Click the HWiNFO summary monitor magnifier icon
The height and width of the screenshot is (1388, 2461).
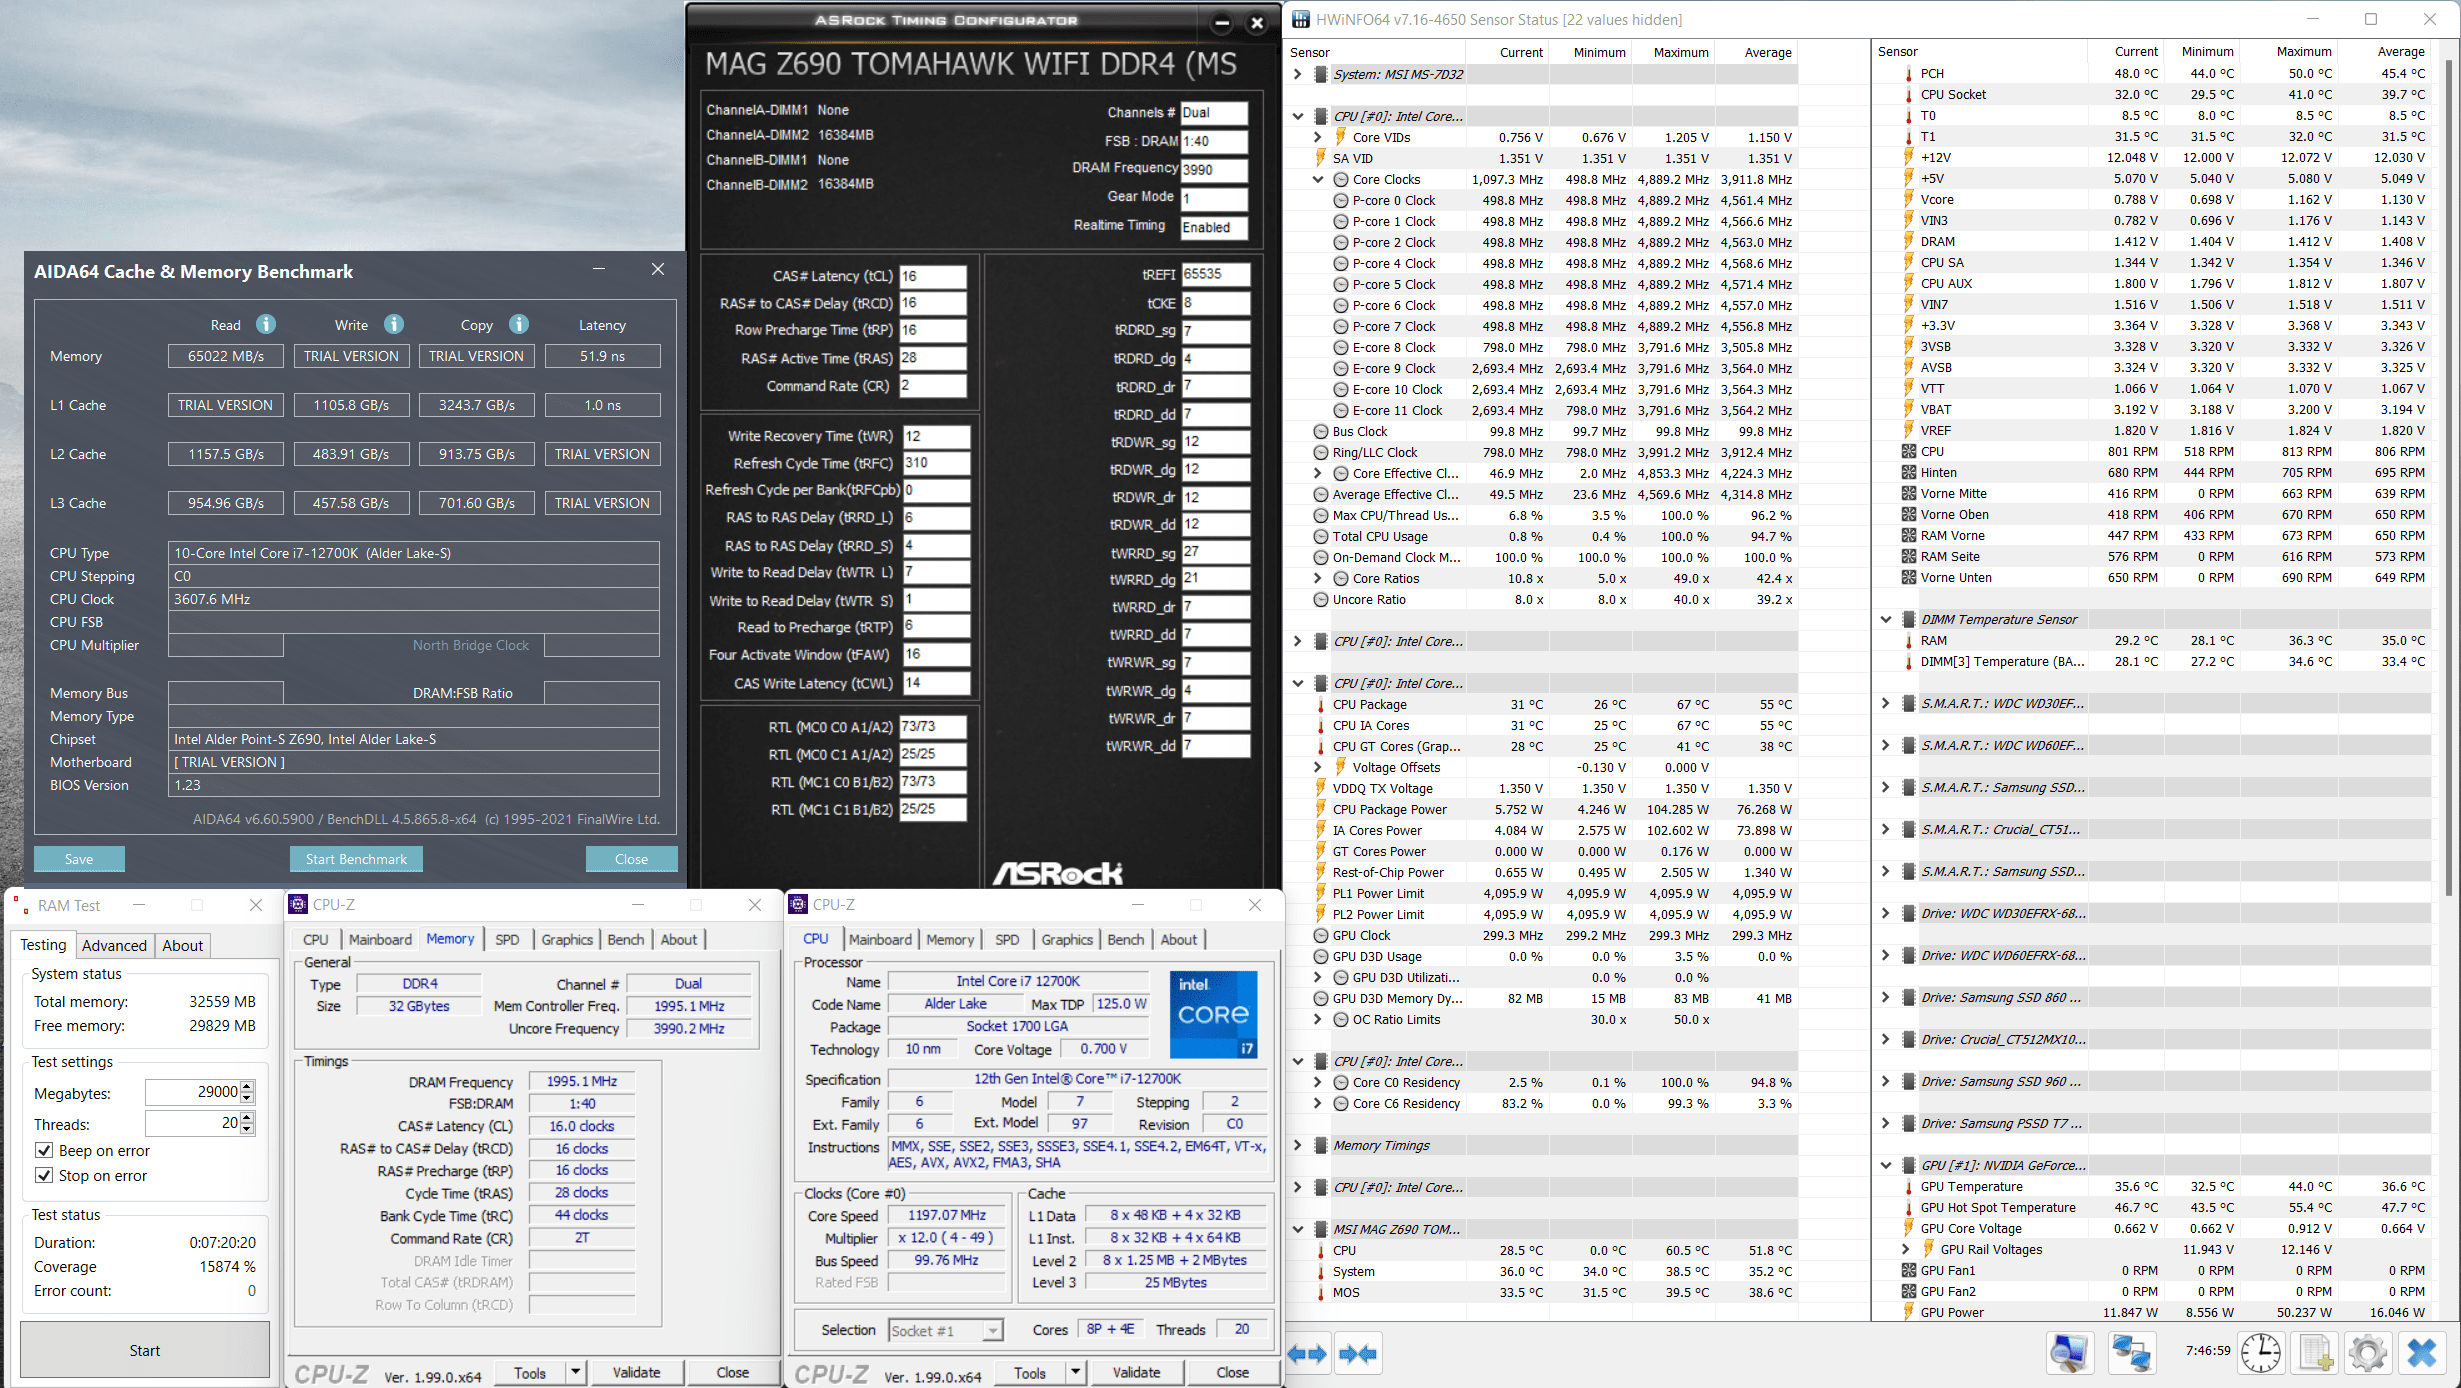point(2069,1354)
